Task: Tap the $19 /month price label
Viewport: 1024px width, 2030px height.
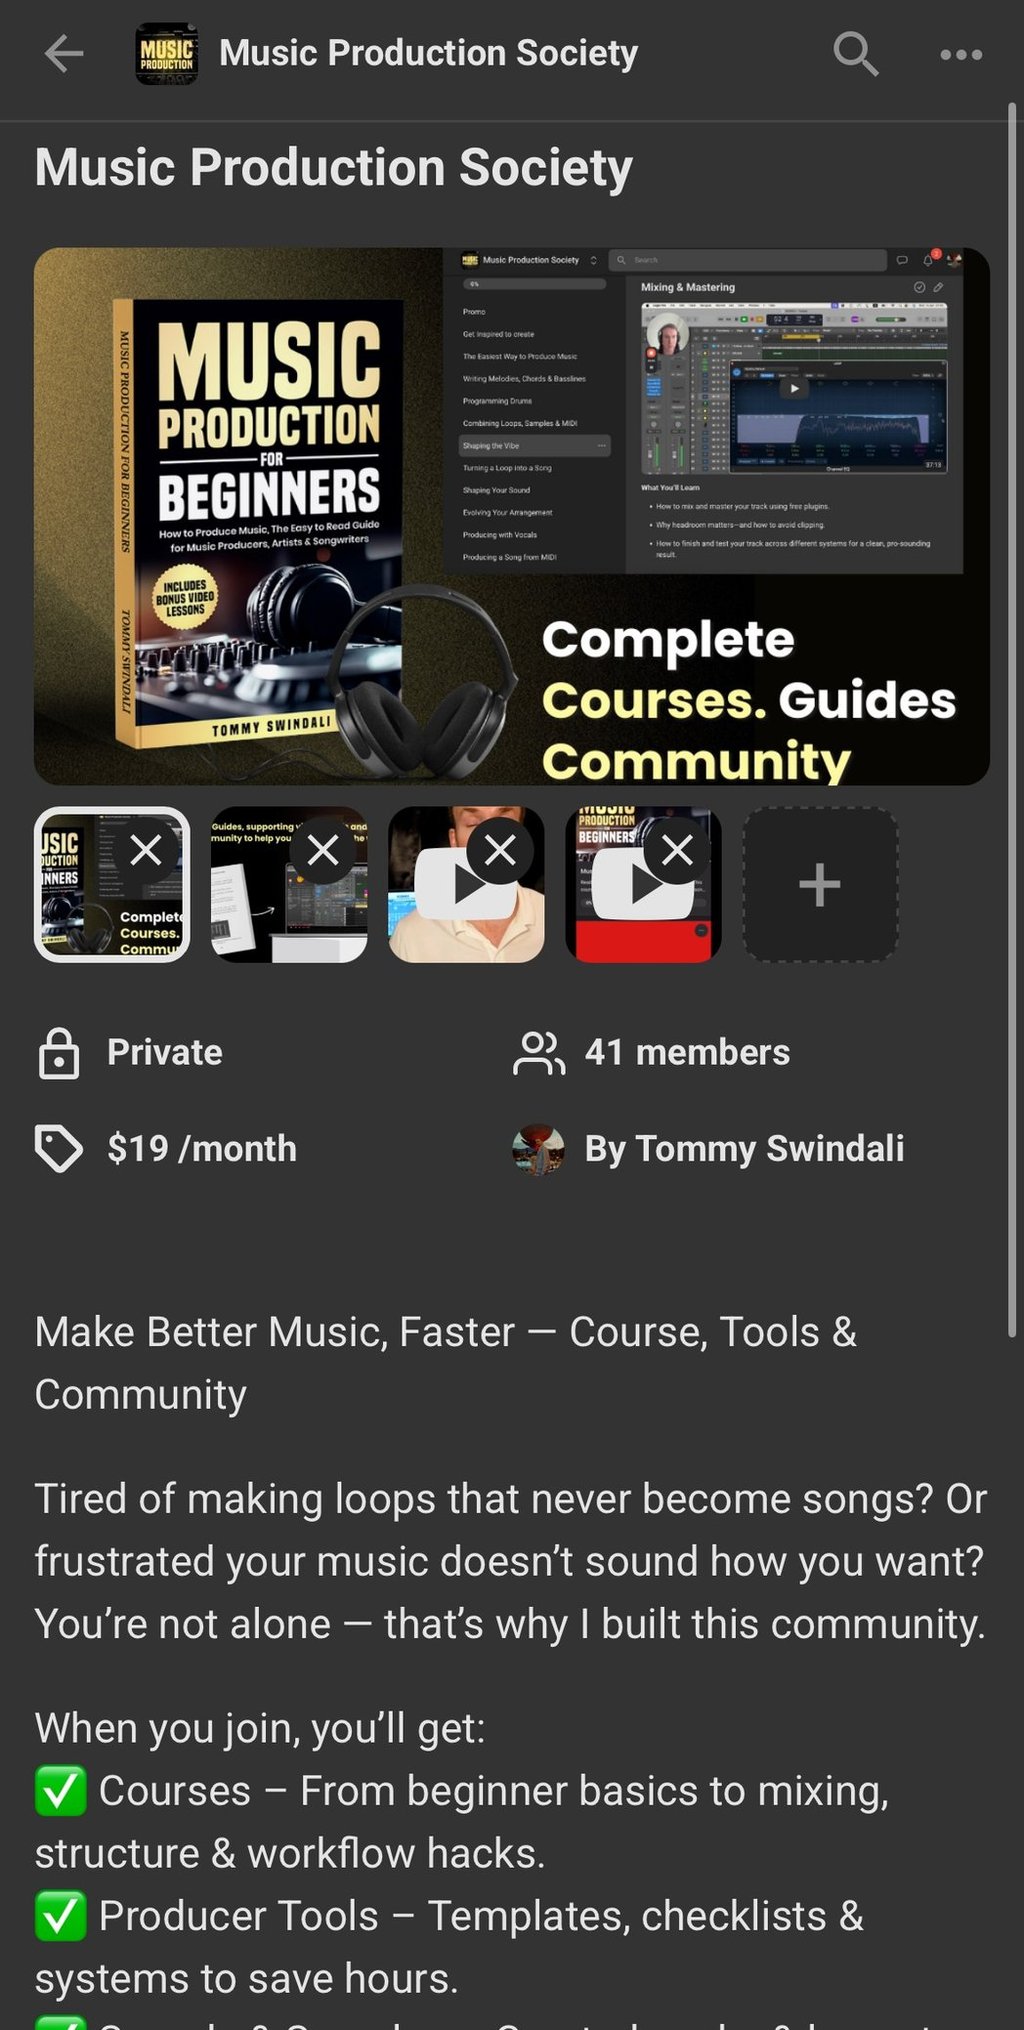Action: 202,1149
